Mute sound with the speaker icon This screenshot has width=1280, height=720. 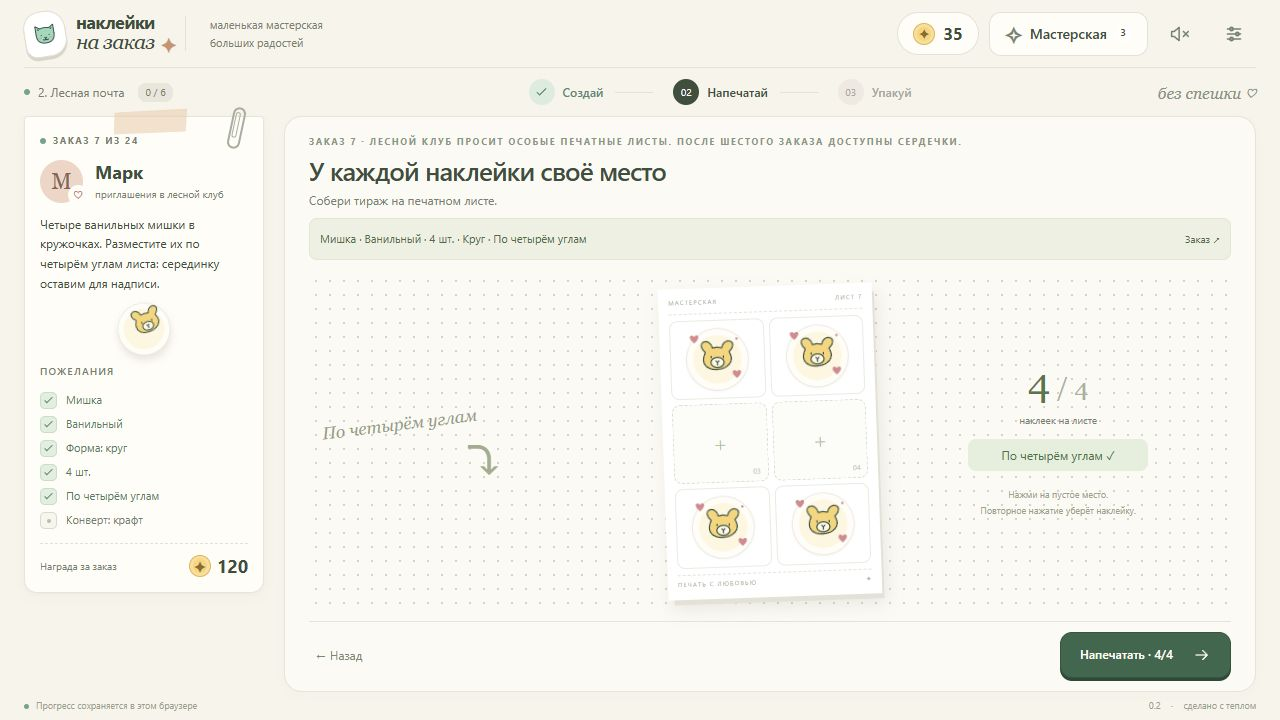(1180, 34)
